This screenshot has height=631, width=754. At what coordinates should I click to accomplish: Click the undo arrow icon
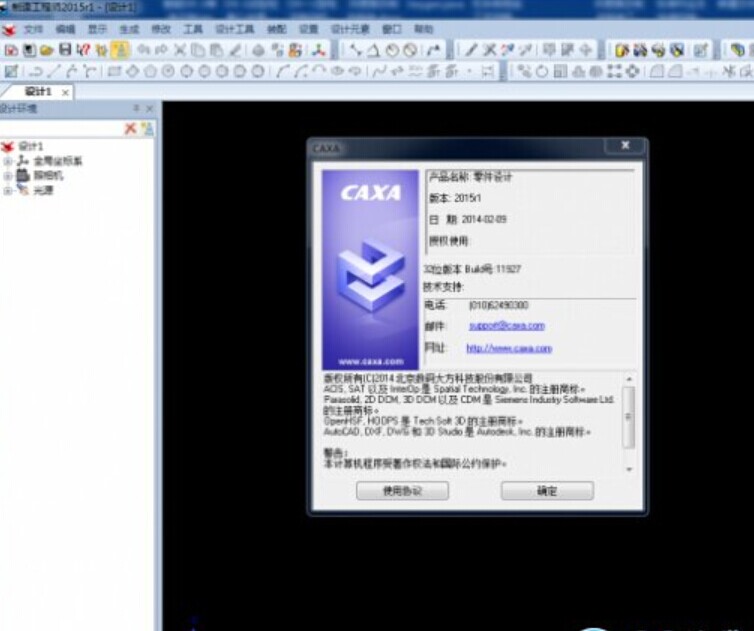pos(143,50)
